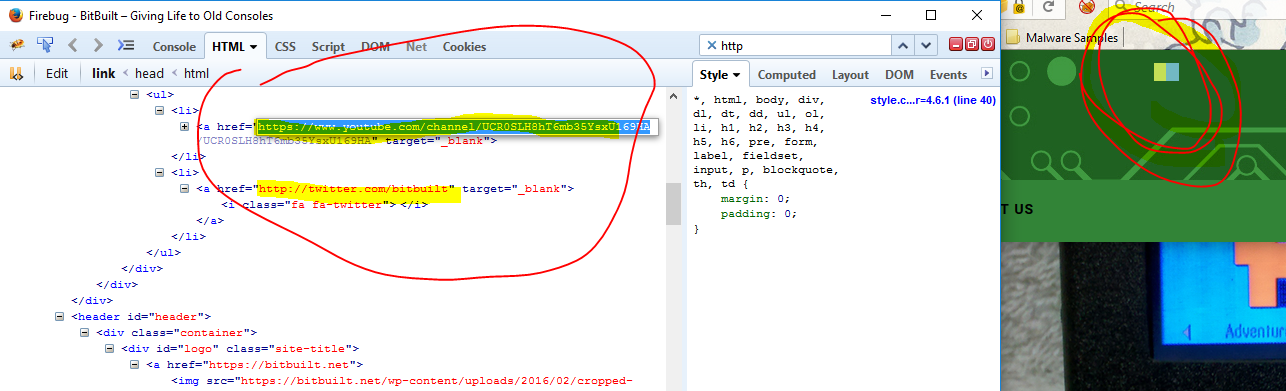Switch to Computed side tab
This screenshot has width=1286, height=391.
tap(787, 75)
